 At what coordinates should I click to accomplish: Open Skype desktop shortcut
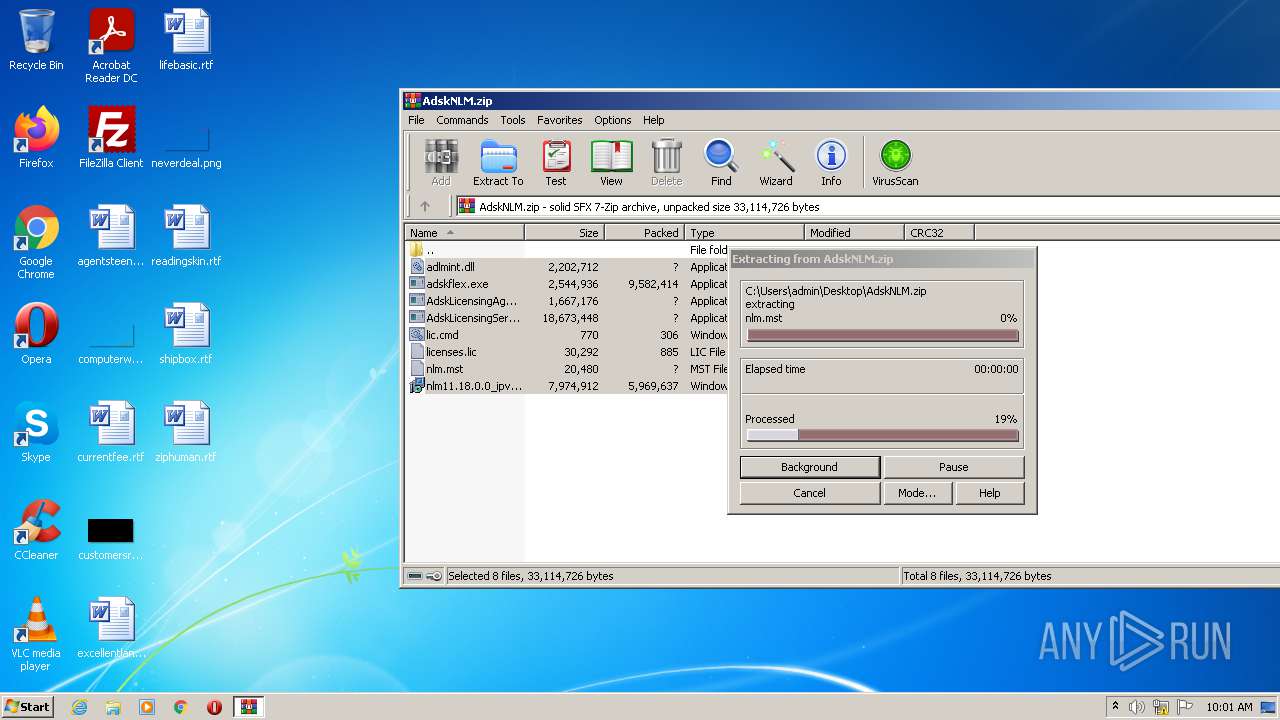pos(36,432)
